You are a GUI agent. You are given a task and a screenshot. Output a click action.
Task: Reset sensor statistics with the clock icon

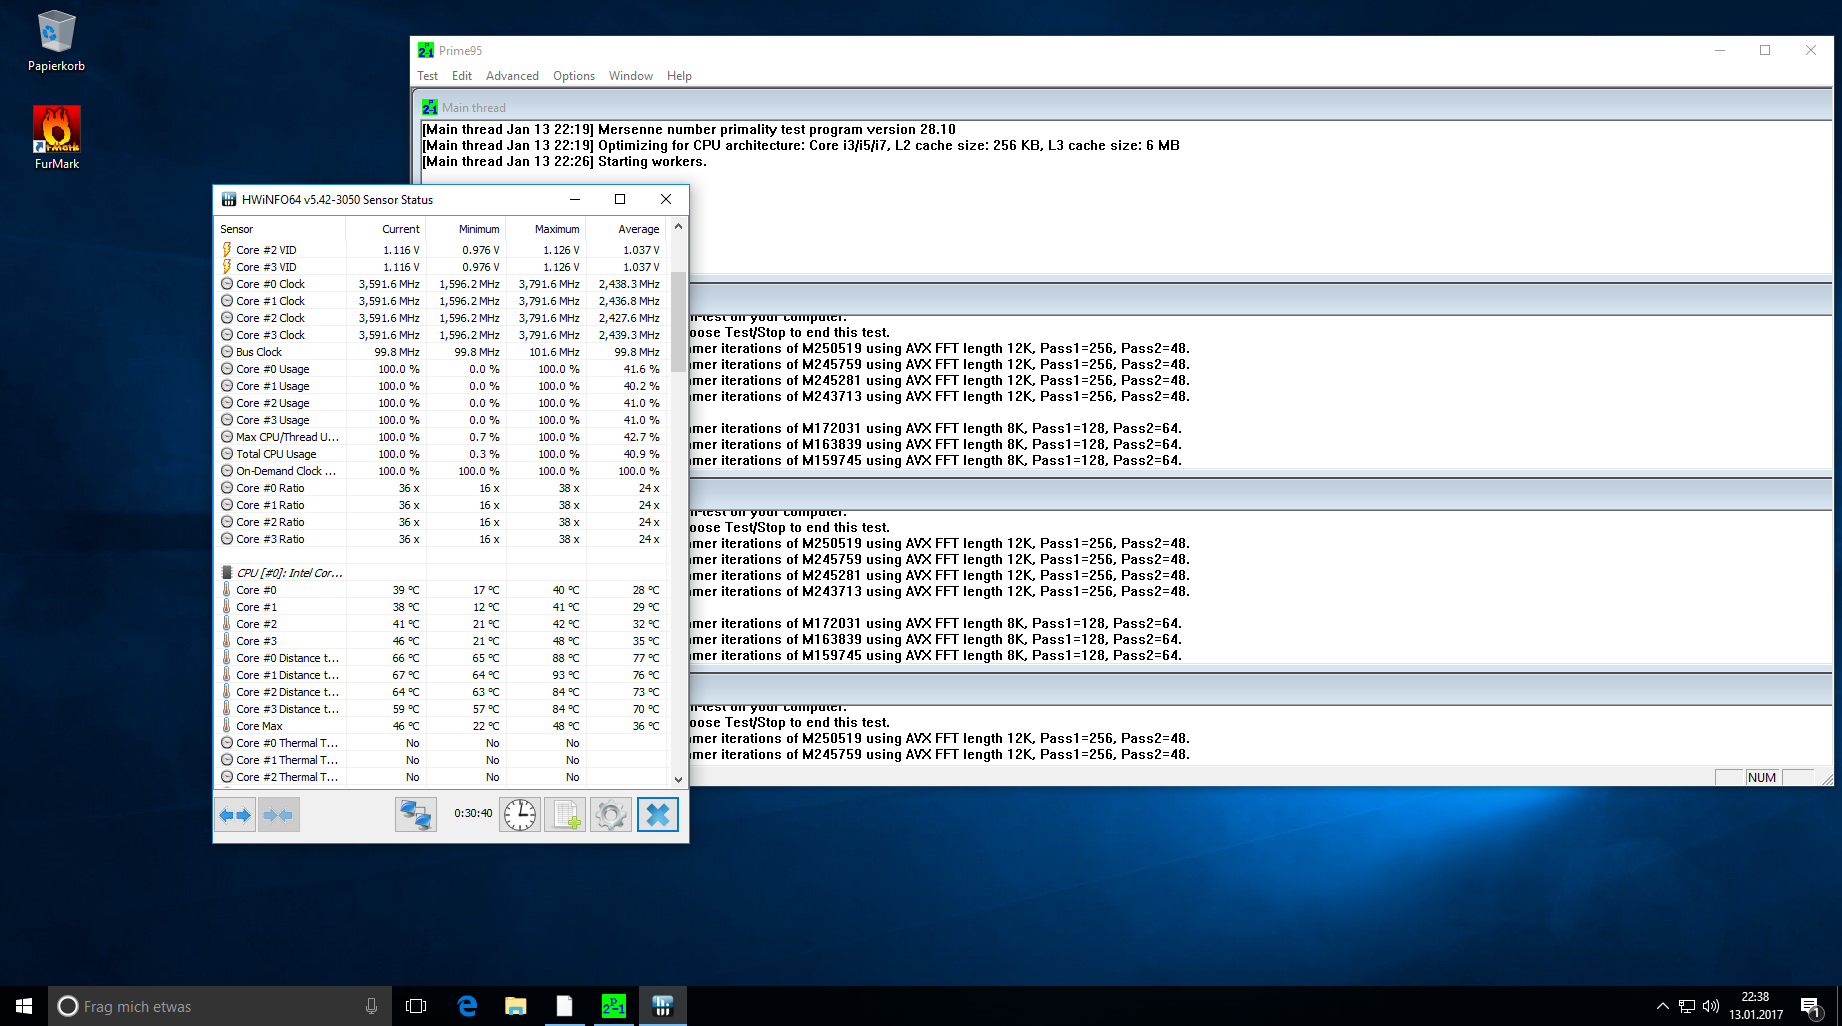[x=520, y=815]
